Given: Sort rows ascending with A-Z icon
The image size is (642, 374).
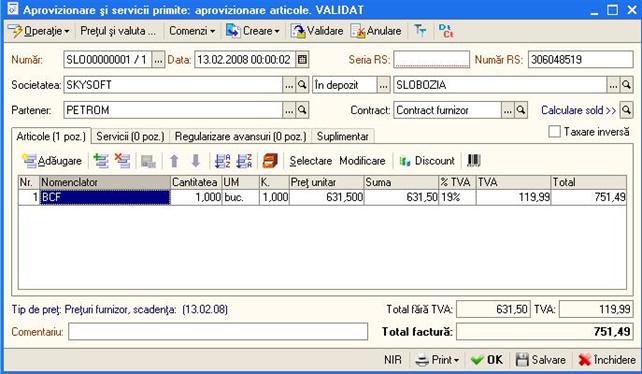Looking at the screenshot, I should [223, 161].
